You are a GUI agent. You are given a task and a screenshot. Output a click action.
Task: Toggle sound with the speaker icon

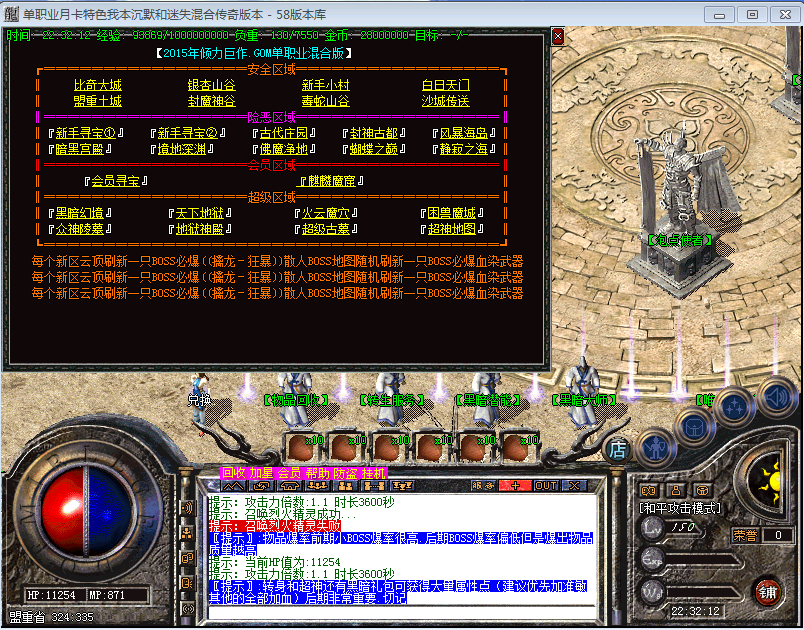tap(776, 397)
